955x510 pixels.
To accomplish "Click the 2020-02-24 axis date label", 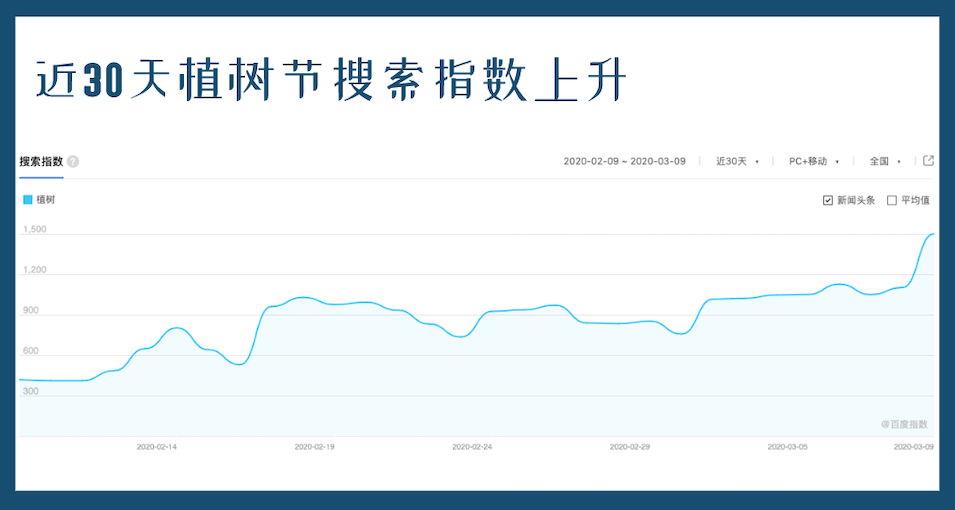I will click(472, 447).
